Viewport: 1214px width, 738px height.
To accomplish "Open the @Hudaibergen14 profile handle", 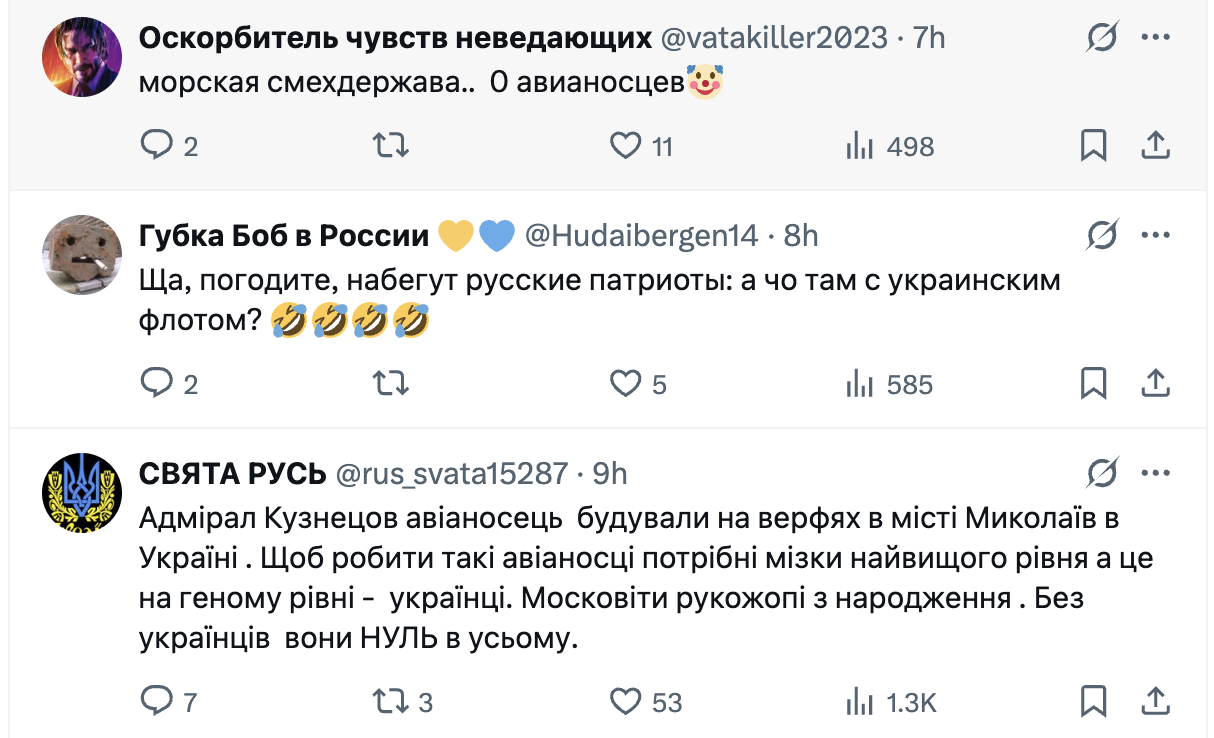I will (x=641, y=236).
